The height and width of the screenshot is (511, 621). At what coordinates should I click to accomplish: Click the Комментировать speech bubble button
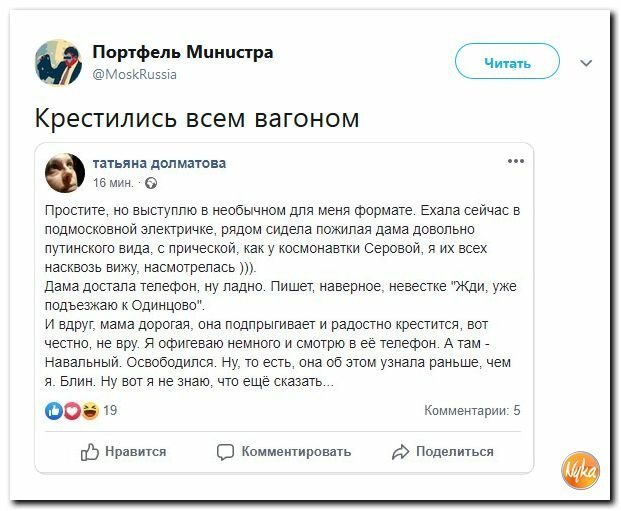pyautogui.click(x=284, y=452)
